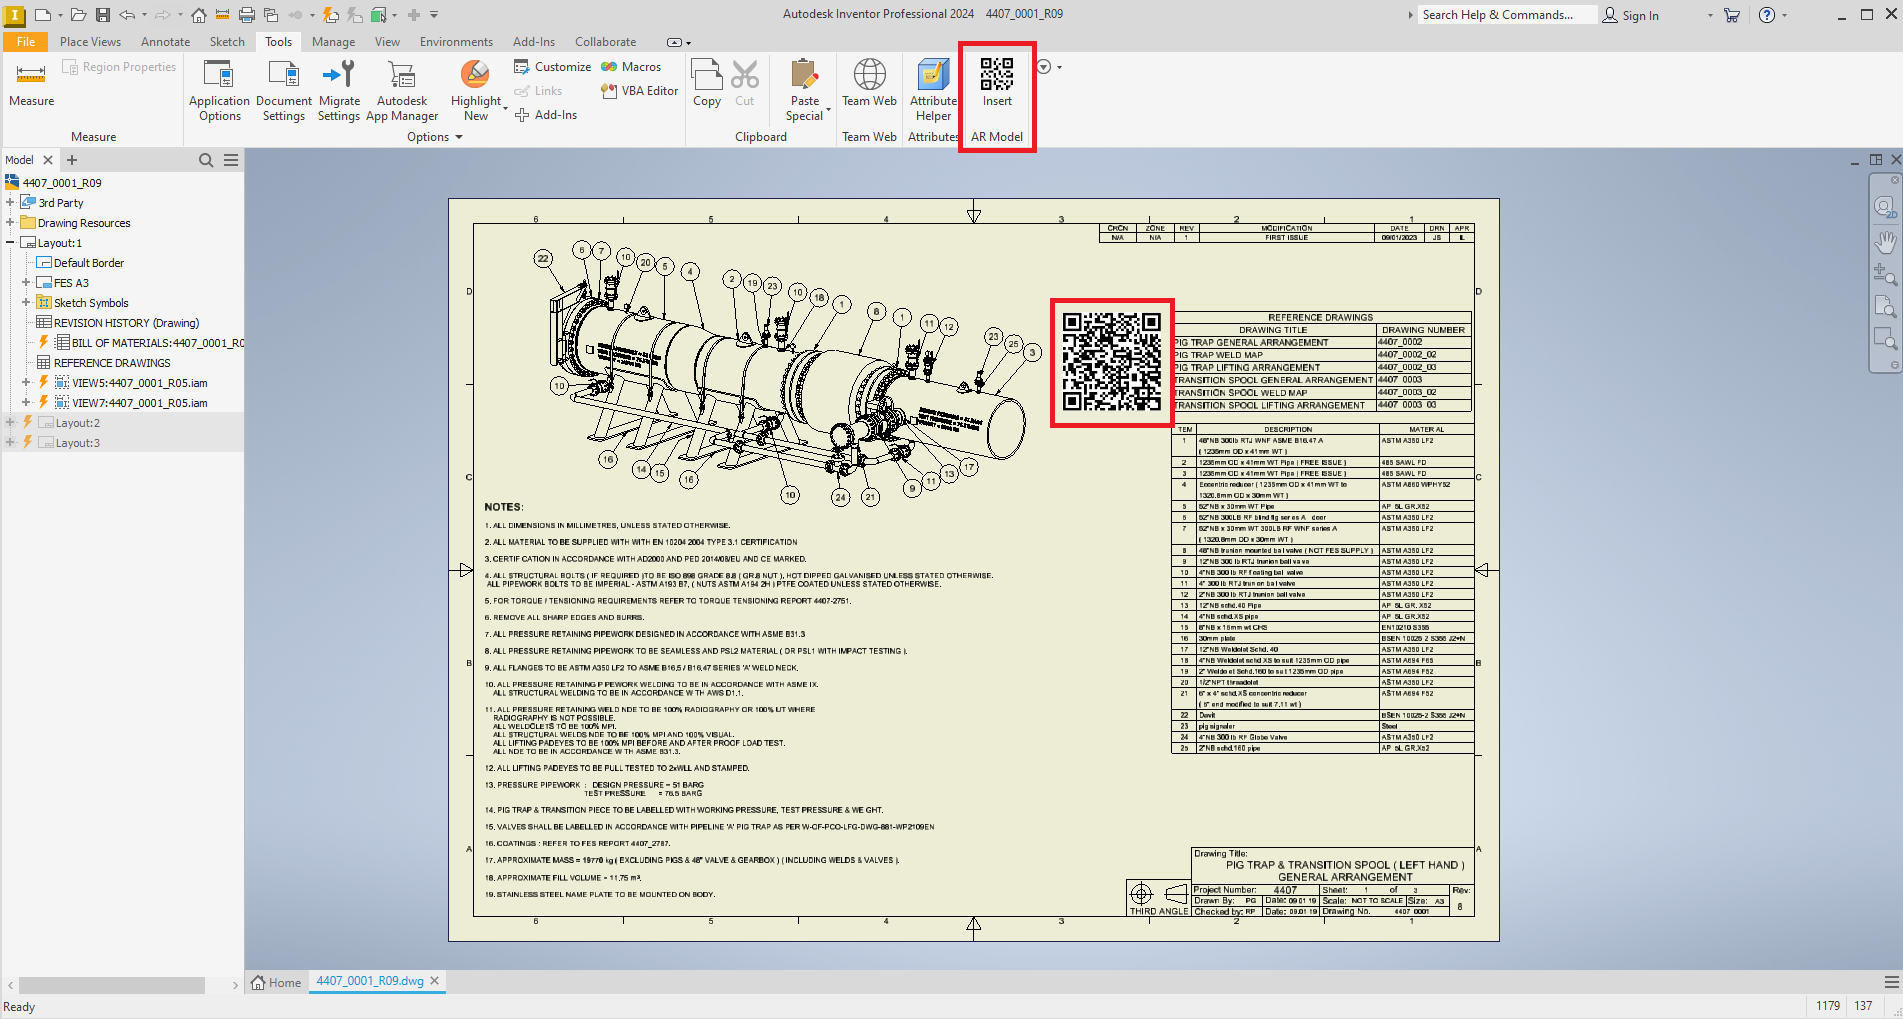Click the VBA Editor button
The image size is (1903, 1019).
640,91
